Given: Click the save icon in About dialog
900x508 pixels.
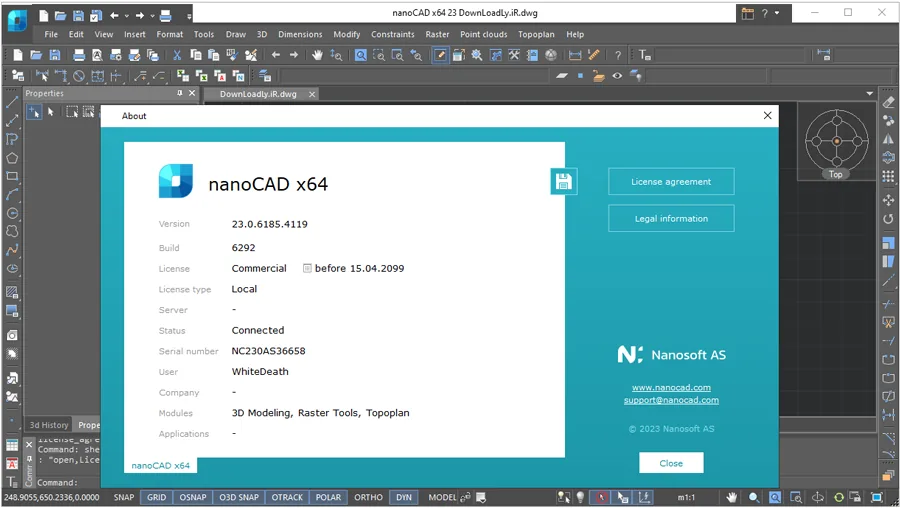Looking at the screenshot, I should pos(564,182).
